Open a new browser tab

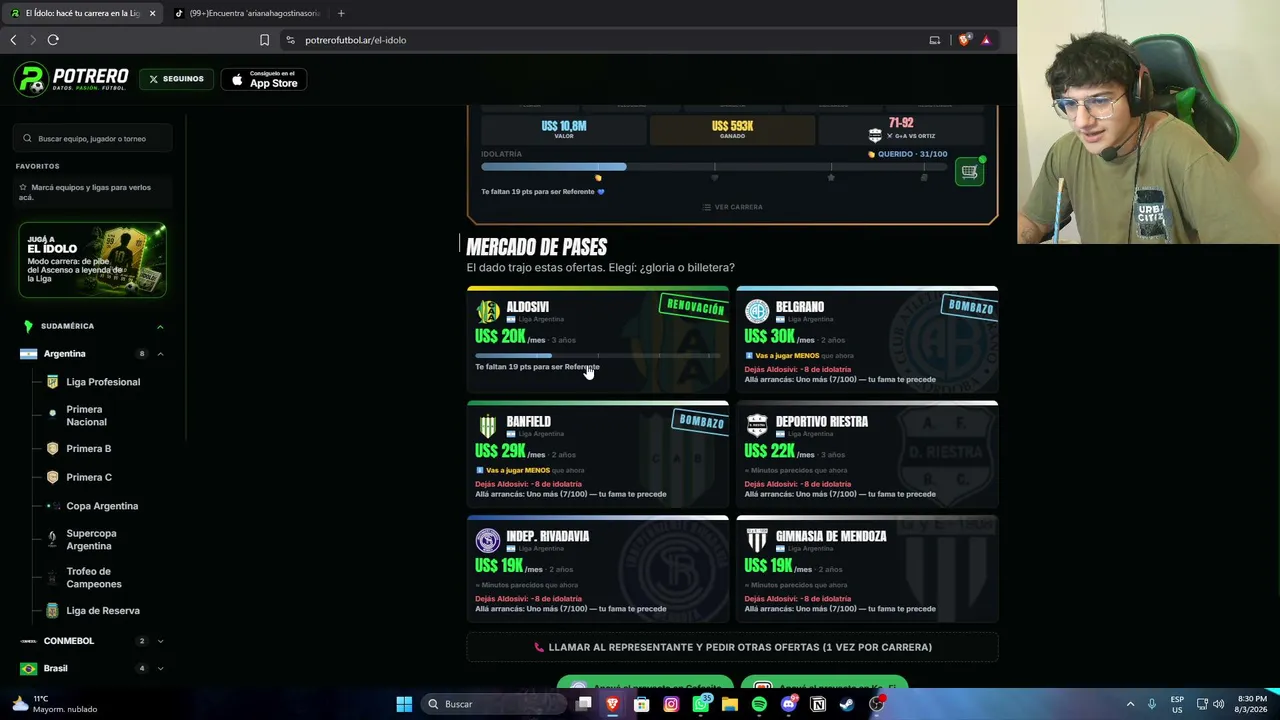(341, 13)
